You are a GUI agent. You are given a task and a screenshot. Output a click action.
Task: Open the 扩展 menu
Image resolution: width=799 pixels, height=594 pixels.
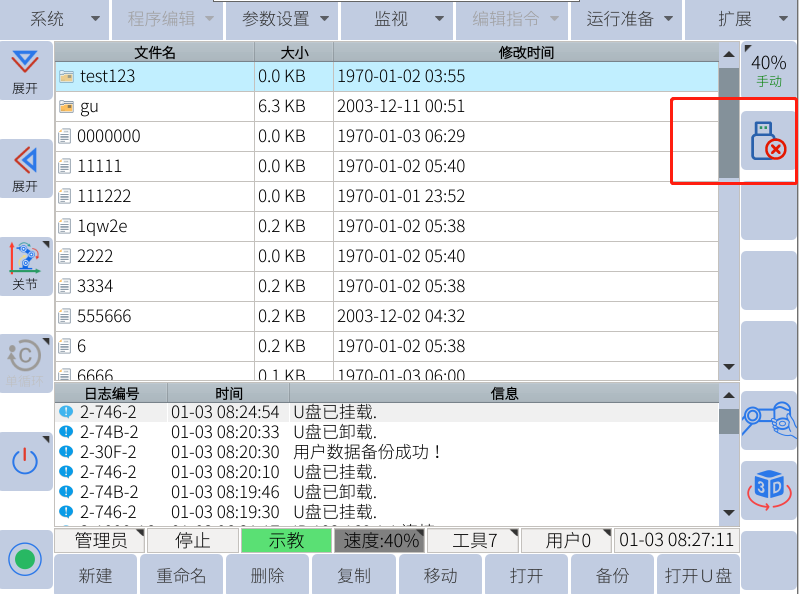click(741, 18)
